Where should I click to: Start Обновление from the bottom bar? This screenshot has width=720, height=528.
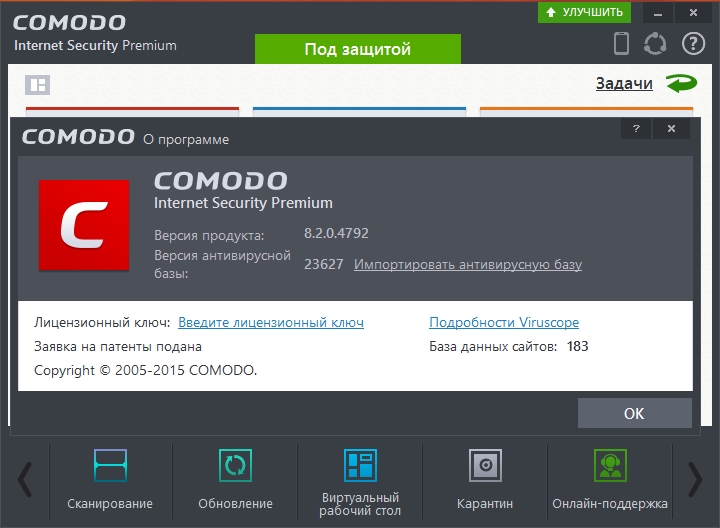[235, 480]
